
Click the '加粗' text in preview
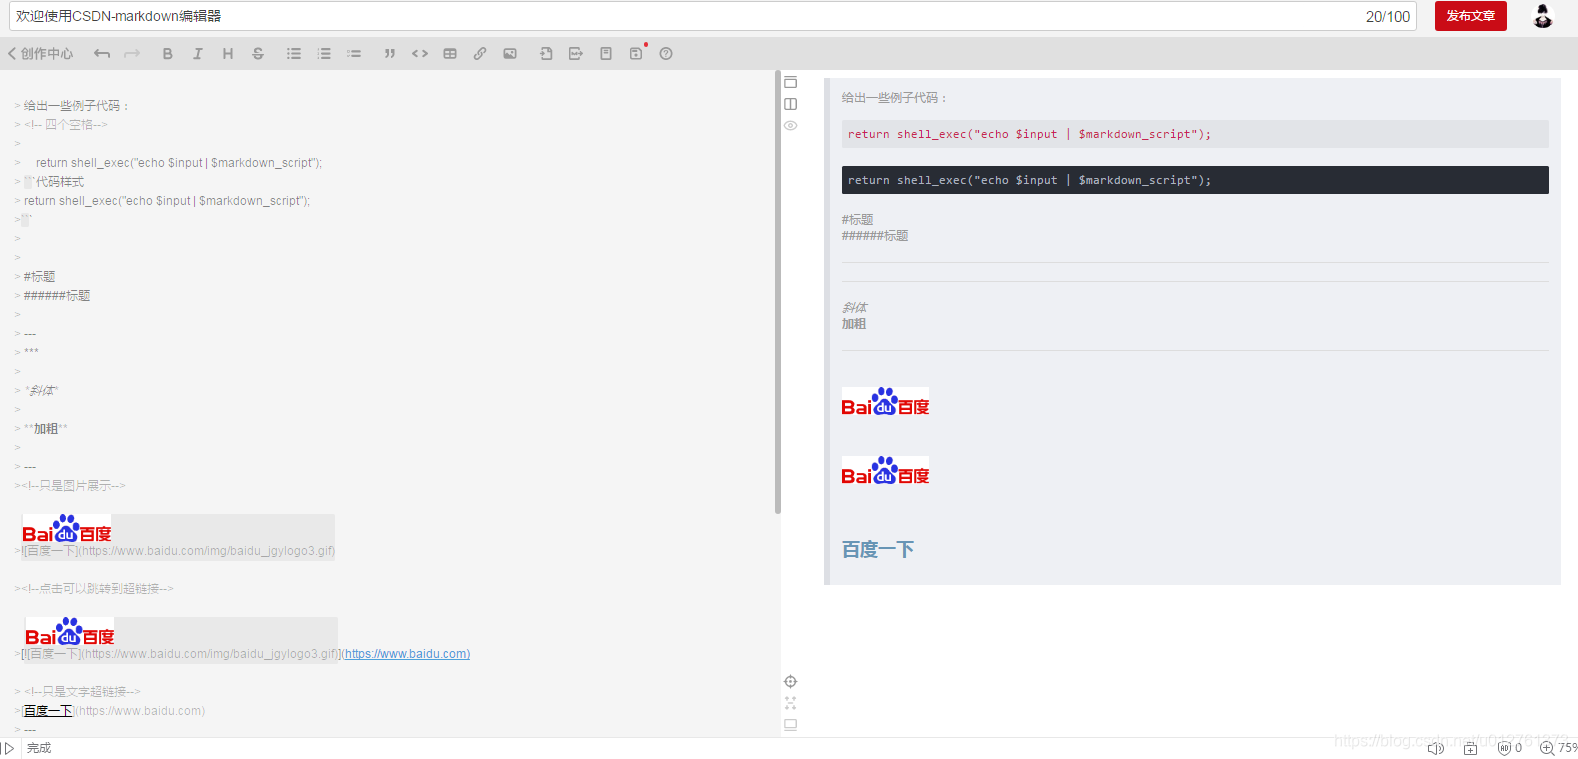(x=854, y=324)
